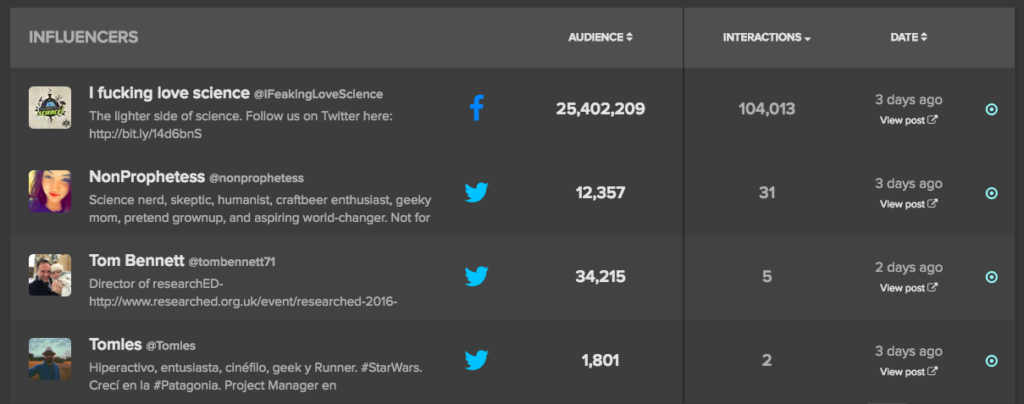The width and height of the screenshot is (1024, 404).
Task: Click NonProphetess avatar image
Action: [x=50, y=191]
